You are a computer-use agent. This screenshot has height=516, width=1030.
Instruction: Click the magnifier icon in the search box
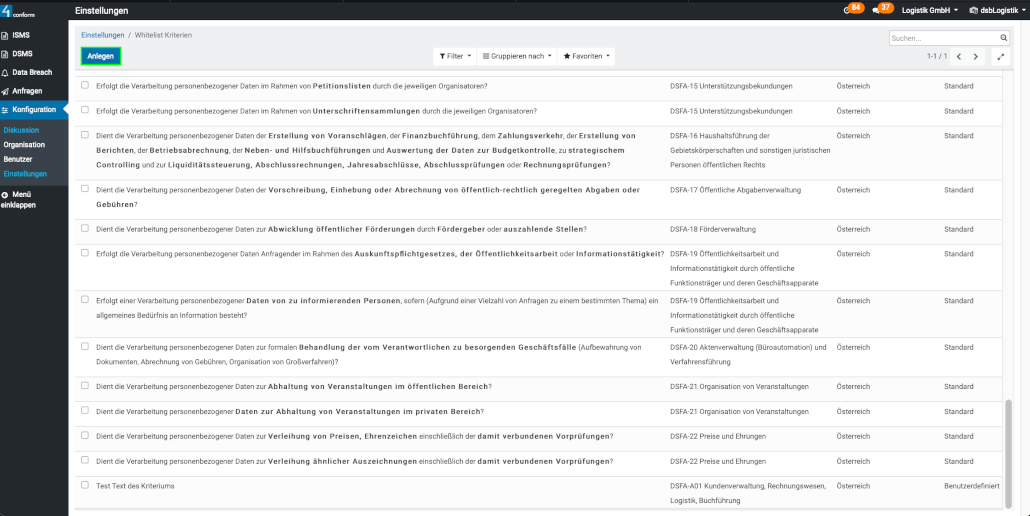click(1001, 38)
